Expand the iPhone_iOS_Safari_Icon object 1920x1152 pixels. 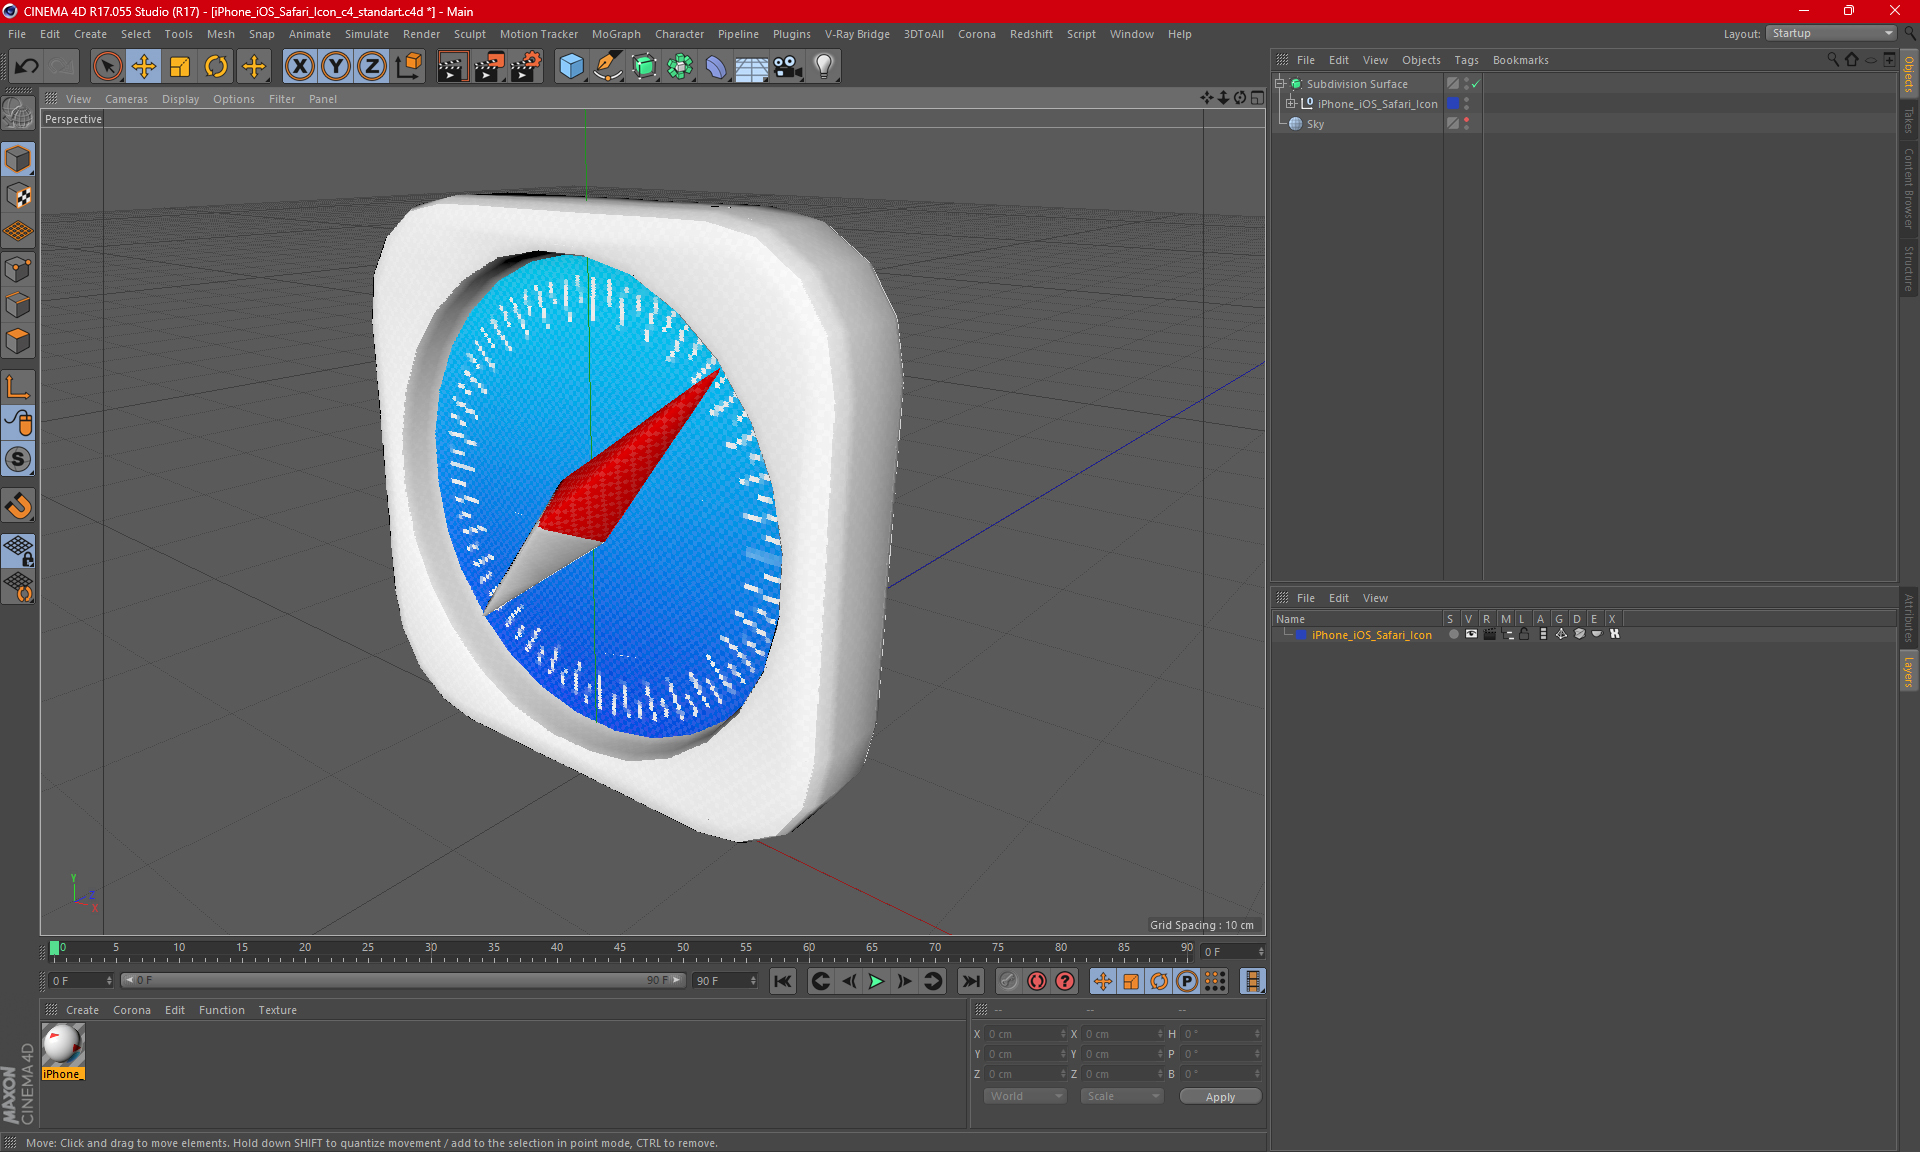pyautogui.click(x=1290, y=103)
